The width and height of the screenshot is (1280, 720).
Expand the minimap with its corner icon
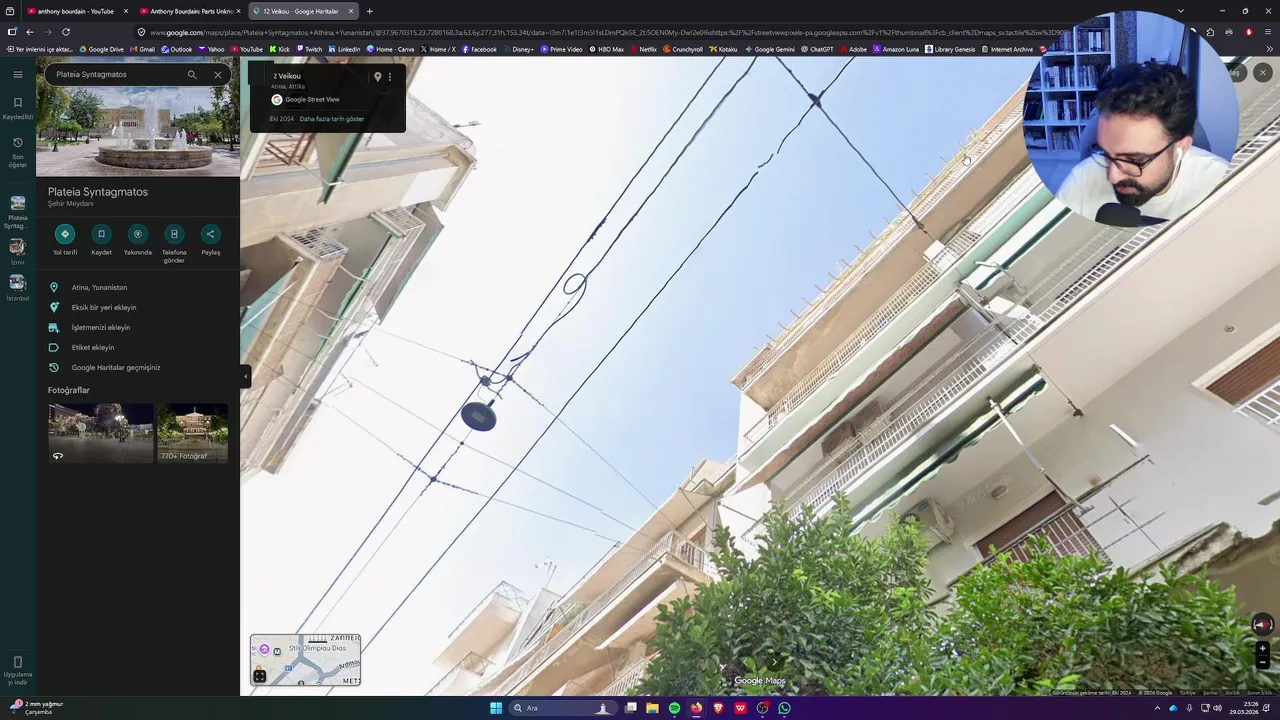(260, 676)
